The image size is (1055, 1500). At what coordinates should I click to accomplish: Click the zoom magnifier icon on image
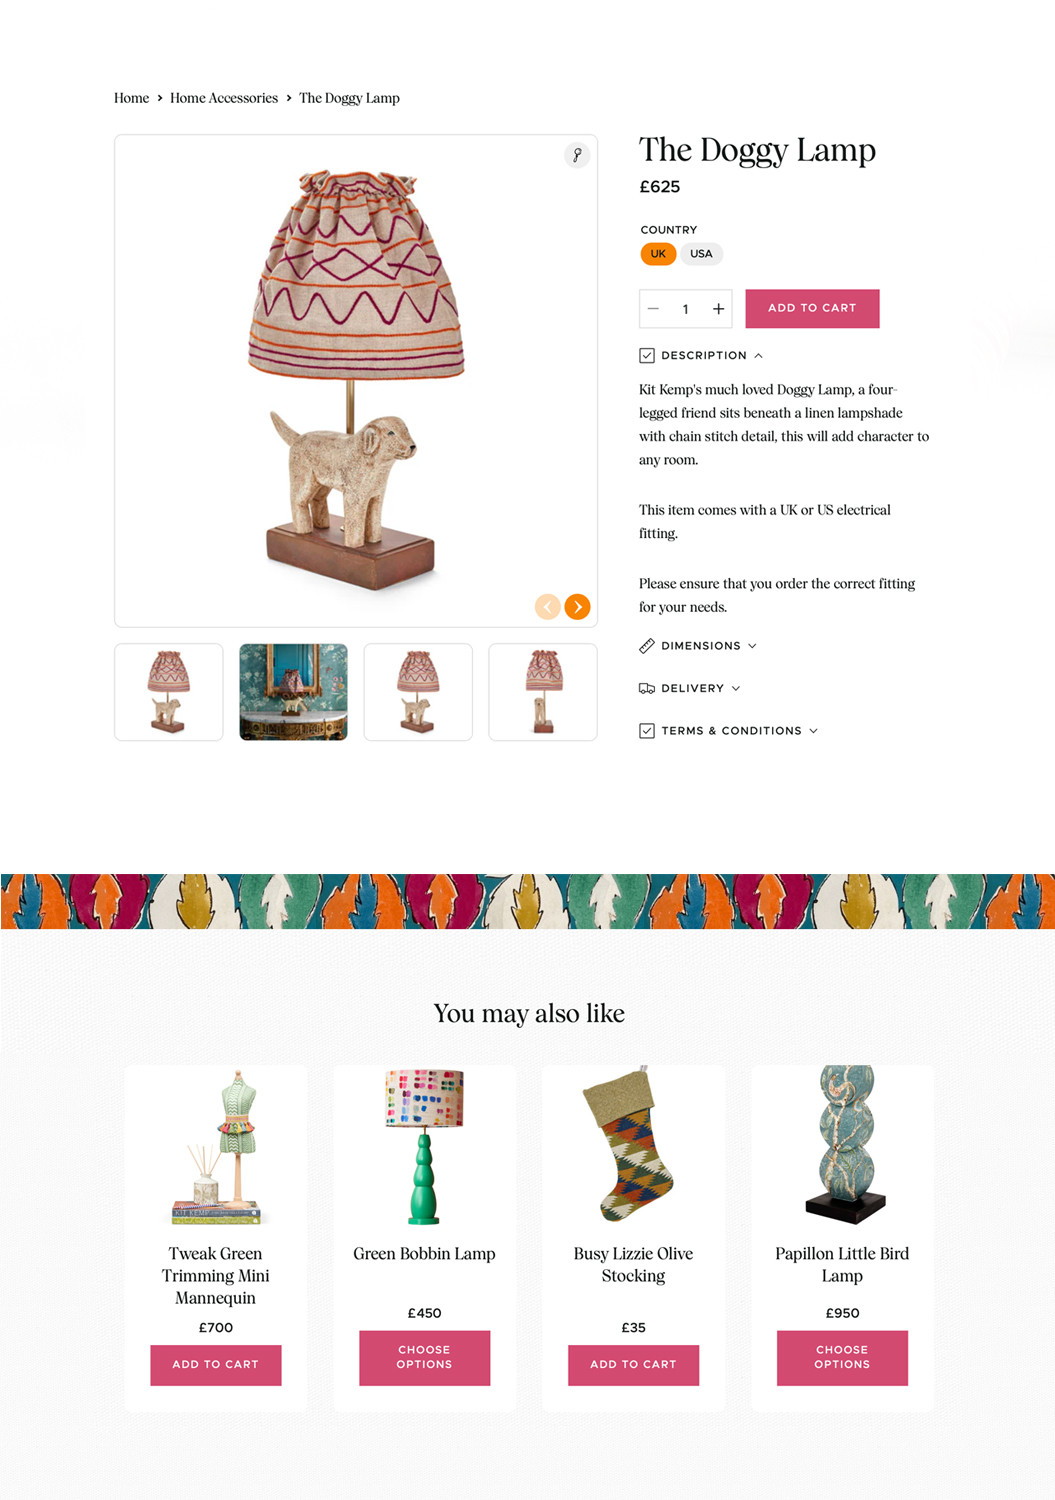pos(577,155)
